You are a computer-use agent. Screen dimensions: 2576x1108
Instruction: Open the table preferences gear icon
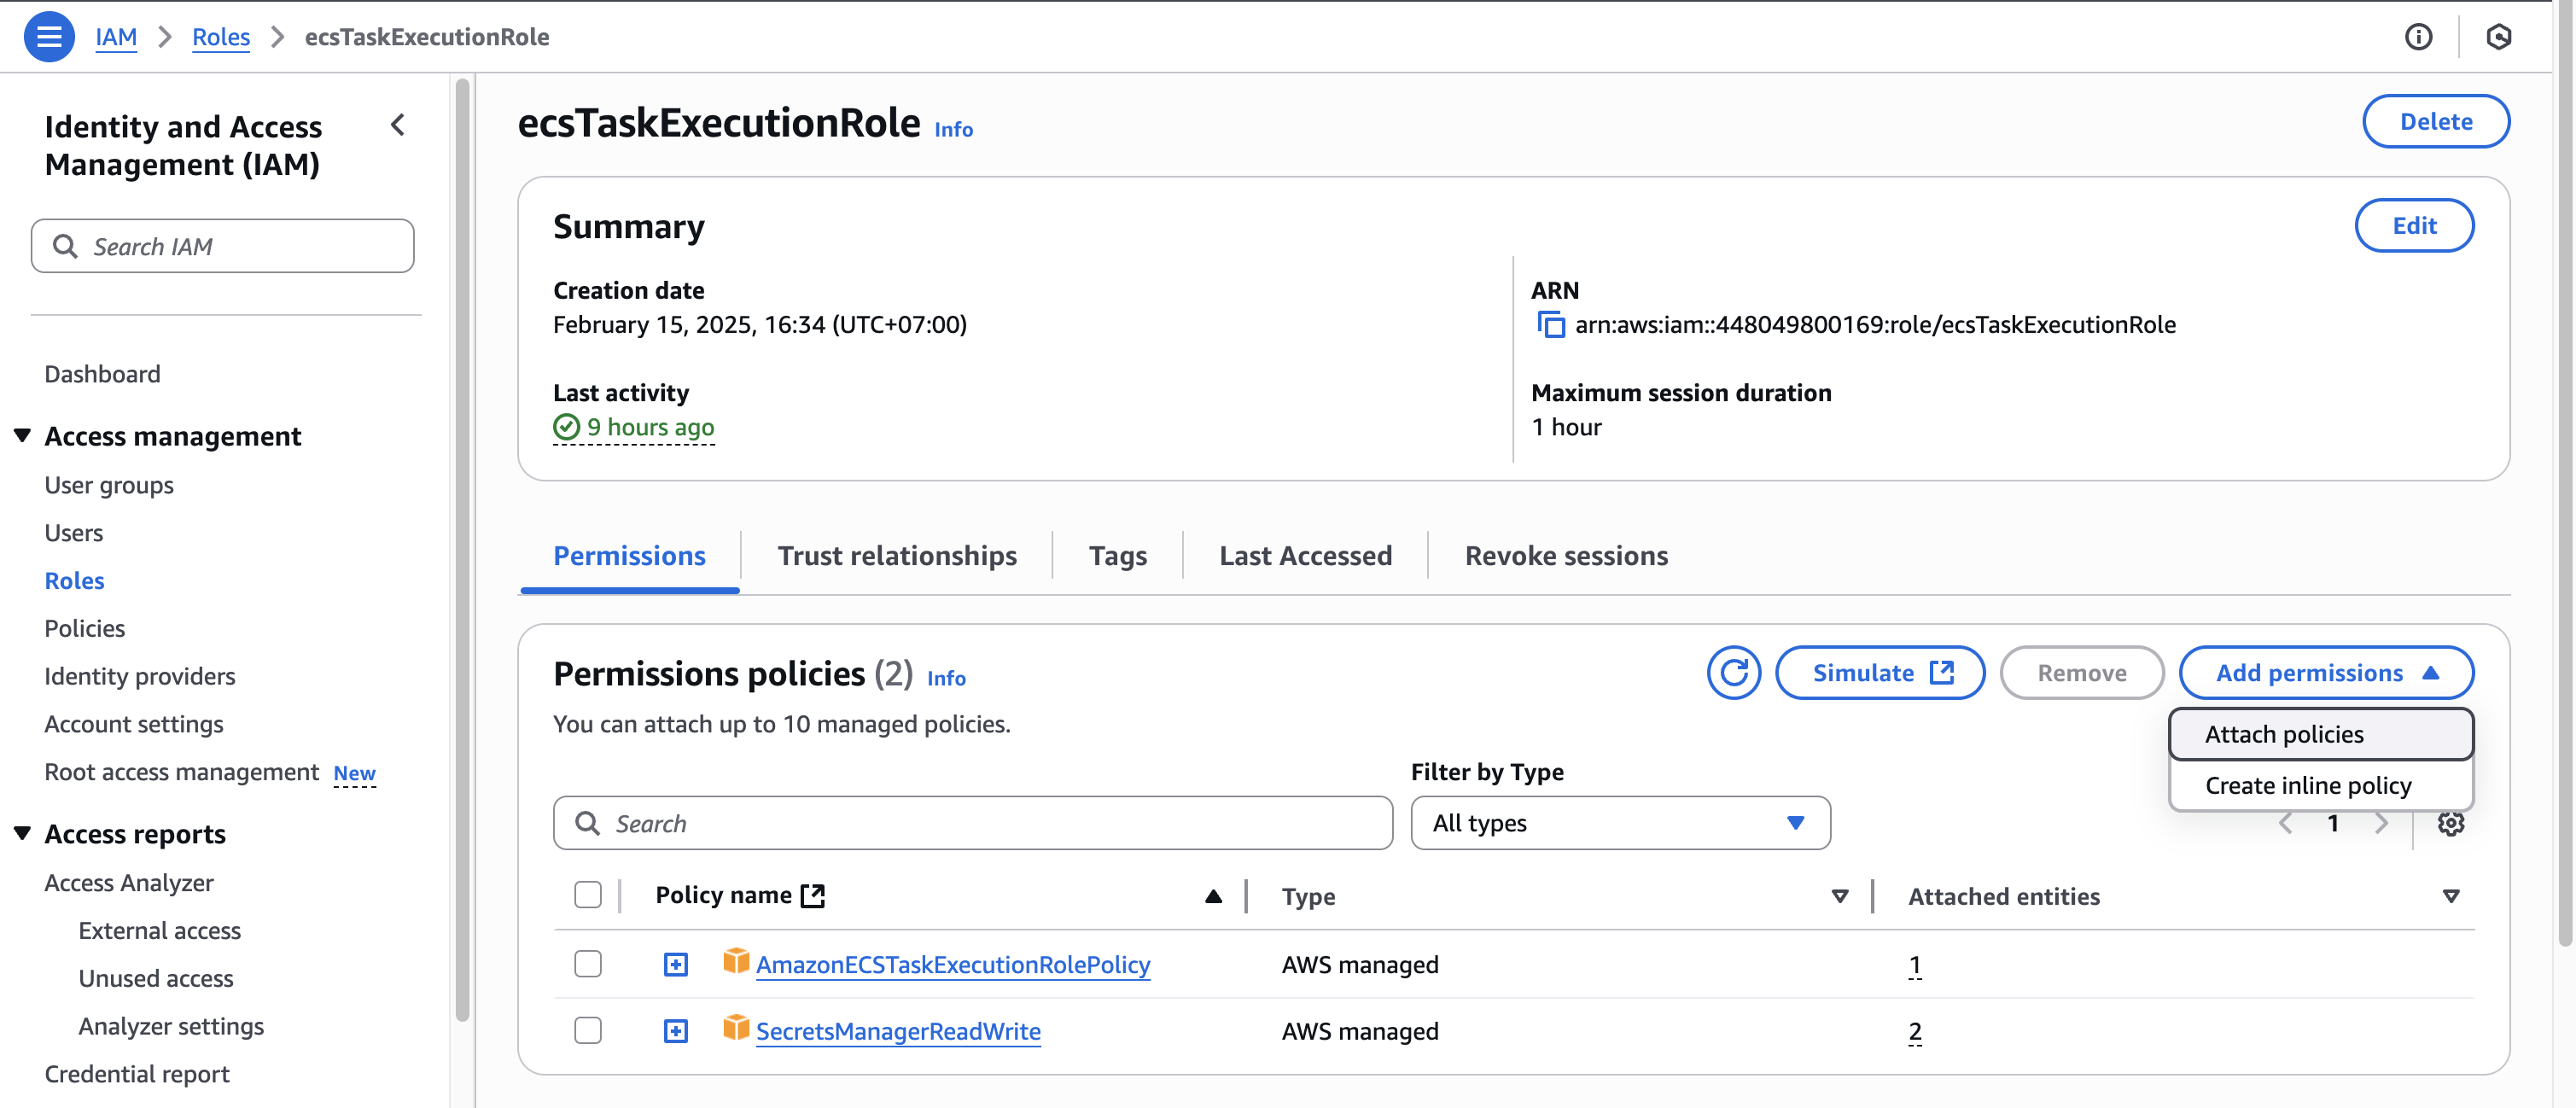coord(2450,823)
